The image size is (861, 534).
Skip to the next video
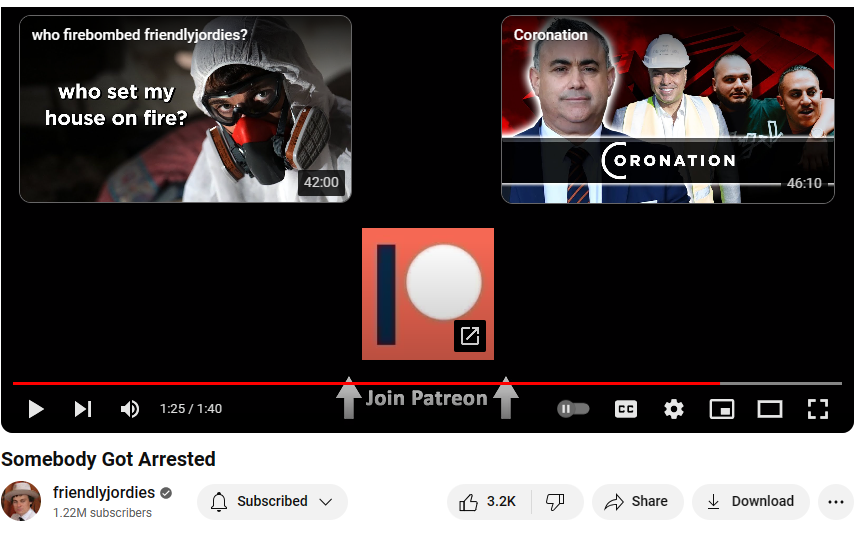coord(83,409)
